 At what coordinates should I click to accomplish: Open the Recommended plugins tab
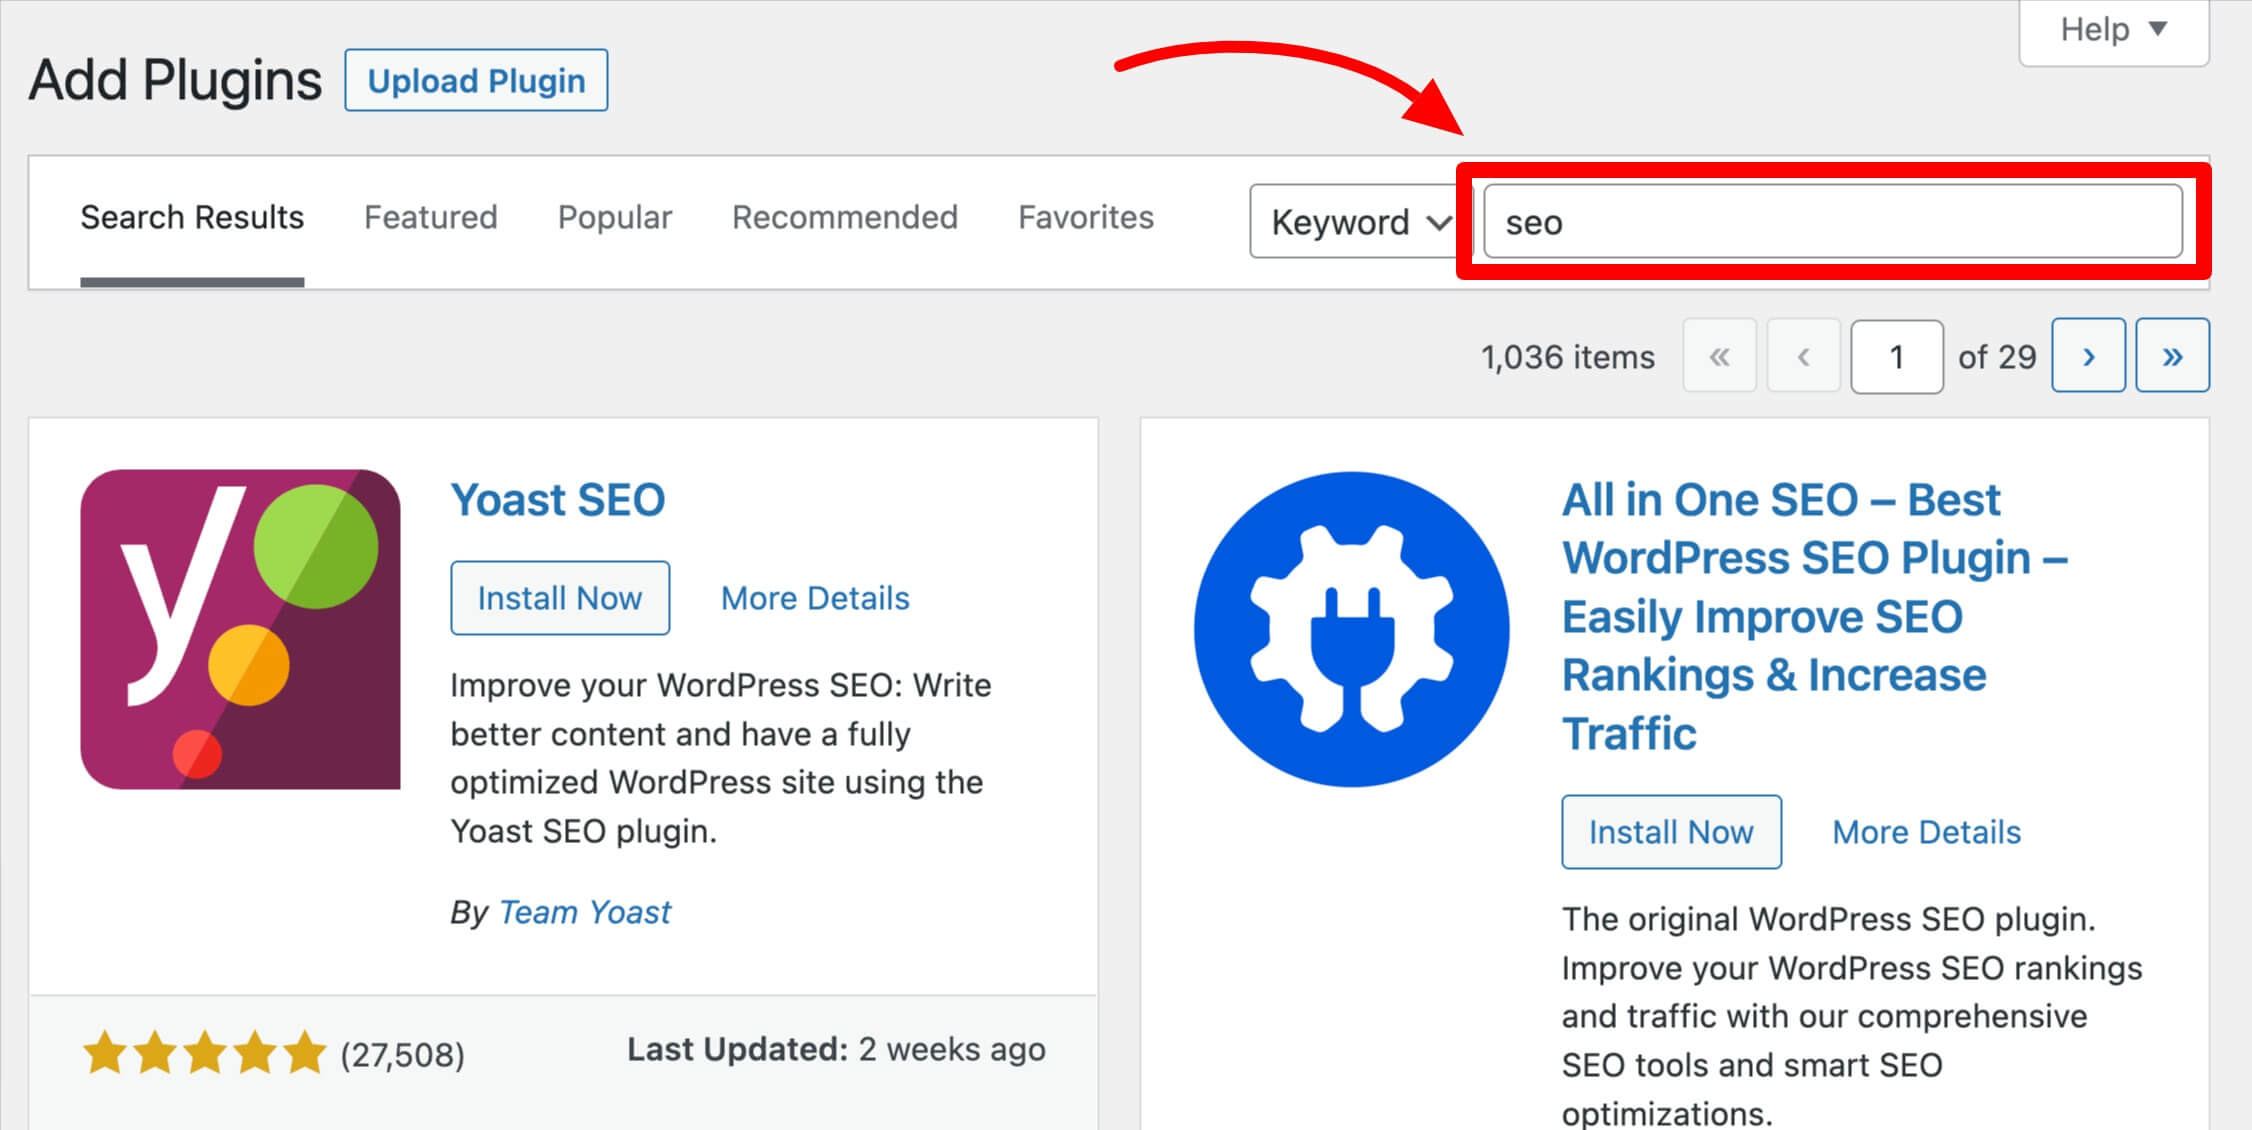(x=845, y=217)
